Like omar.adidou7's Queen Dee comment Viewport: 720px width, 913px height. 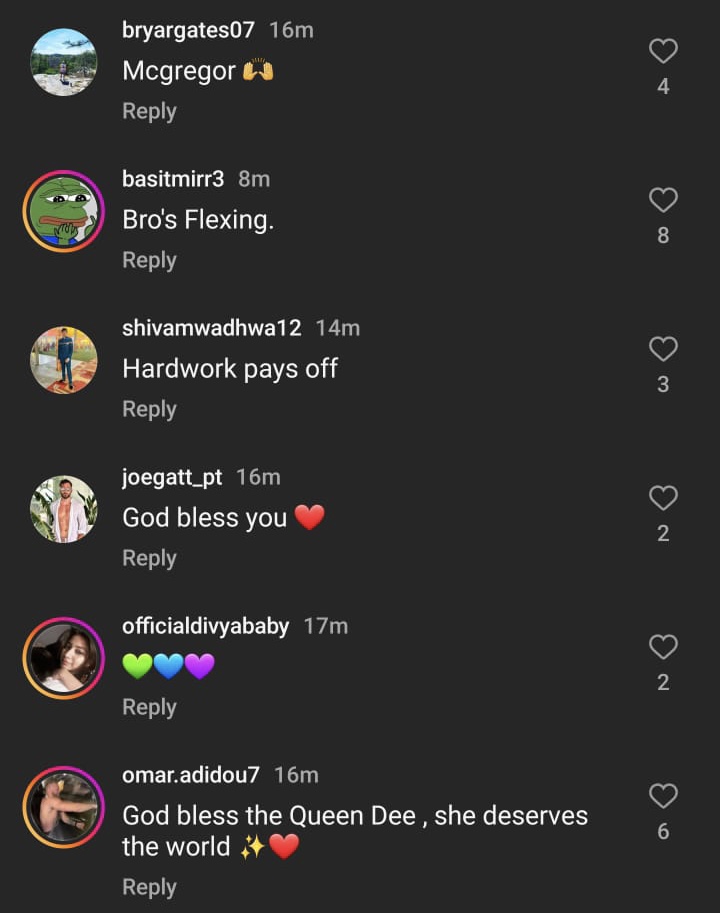pos(663,796)
